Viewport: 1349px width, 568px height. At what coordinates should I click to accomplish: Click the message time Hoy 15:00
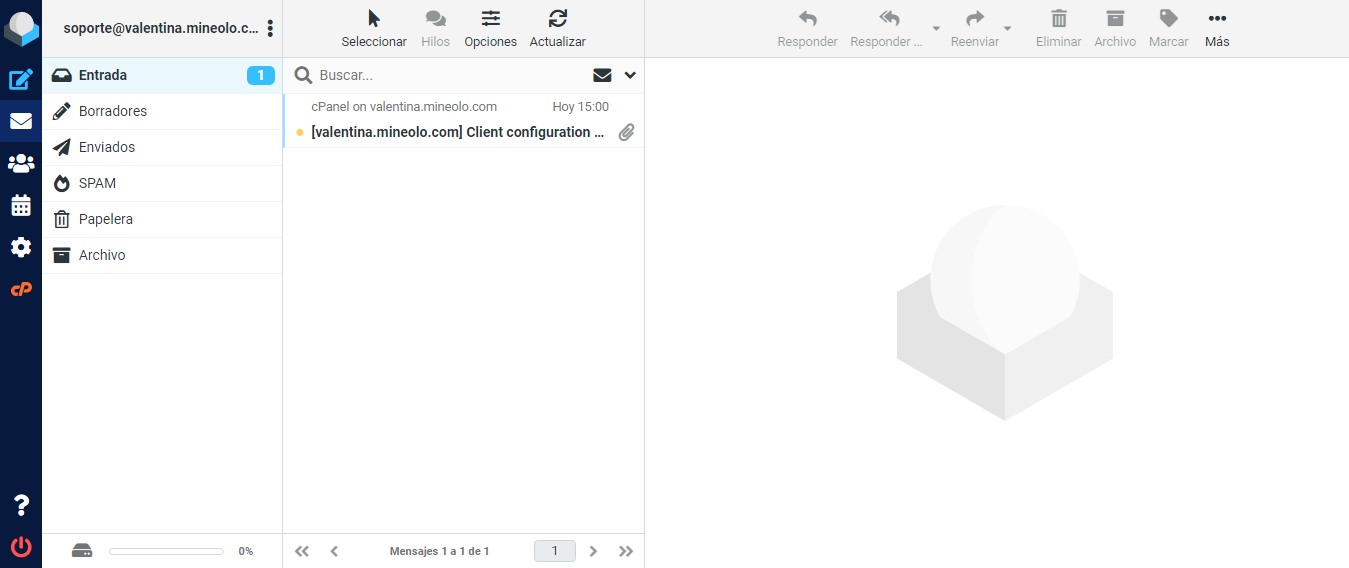tap(580, 107)
